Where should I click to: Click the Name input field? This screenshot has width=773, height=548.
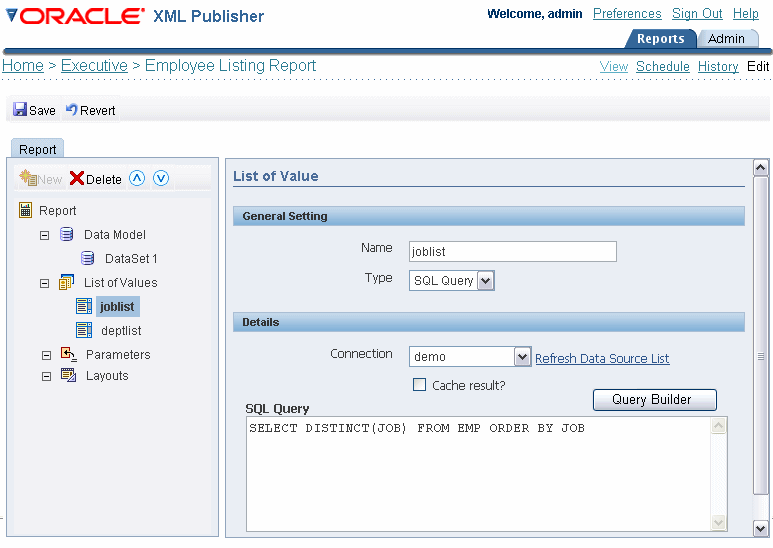tap(513, 251)
